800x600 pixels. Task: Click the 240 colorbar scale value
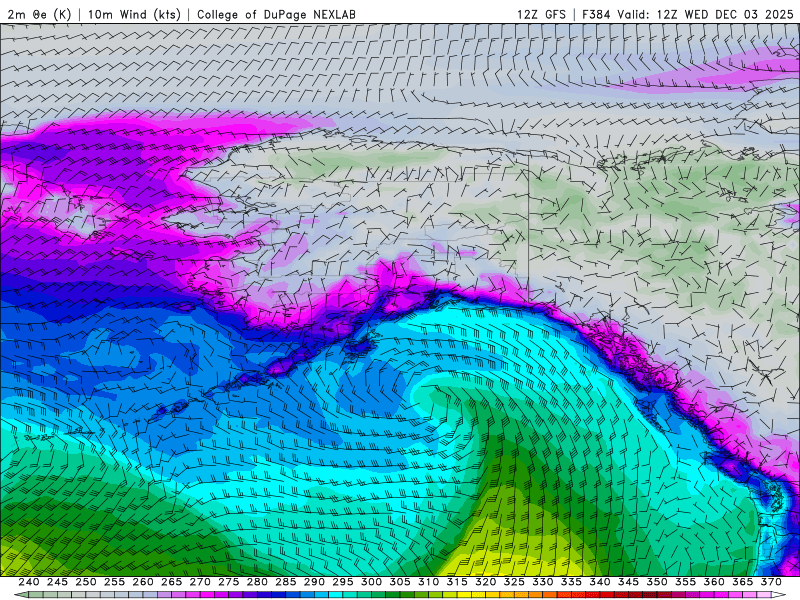(29, 582)
